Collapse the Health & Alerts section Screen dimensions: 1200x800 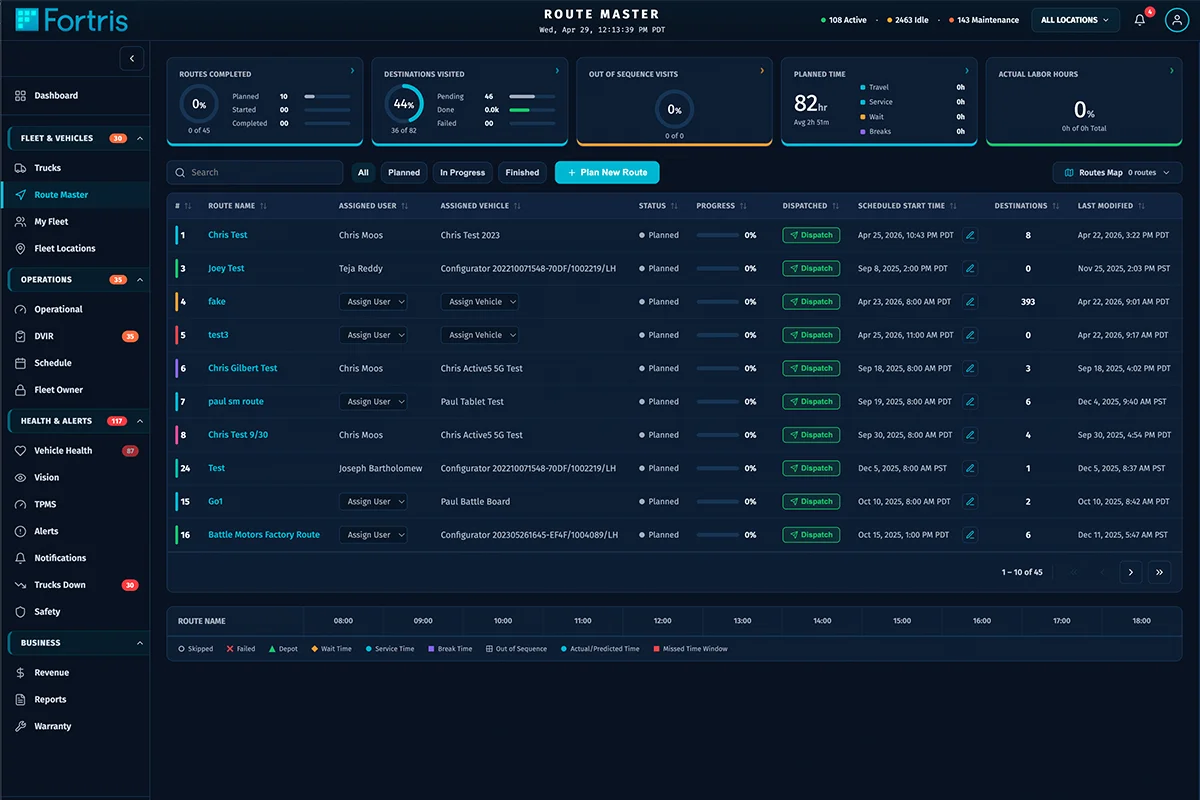click(x=140, y=421)
